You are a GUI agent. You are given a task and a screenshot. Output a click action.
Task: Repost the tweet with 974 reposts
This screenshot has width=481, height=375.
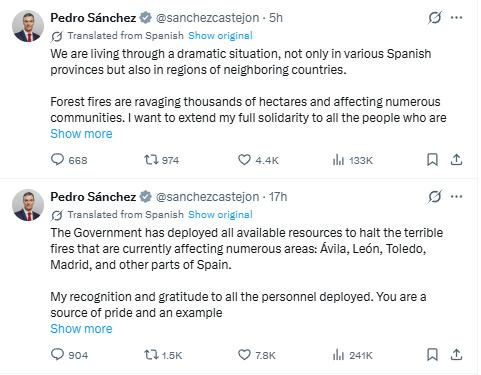151,160
